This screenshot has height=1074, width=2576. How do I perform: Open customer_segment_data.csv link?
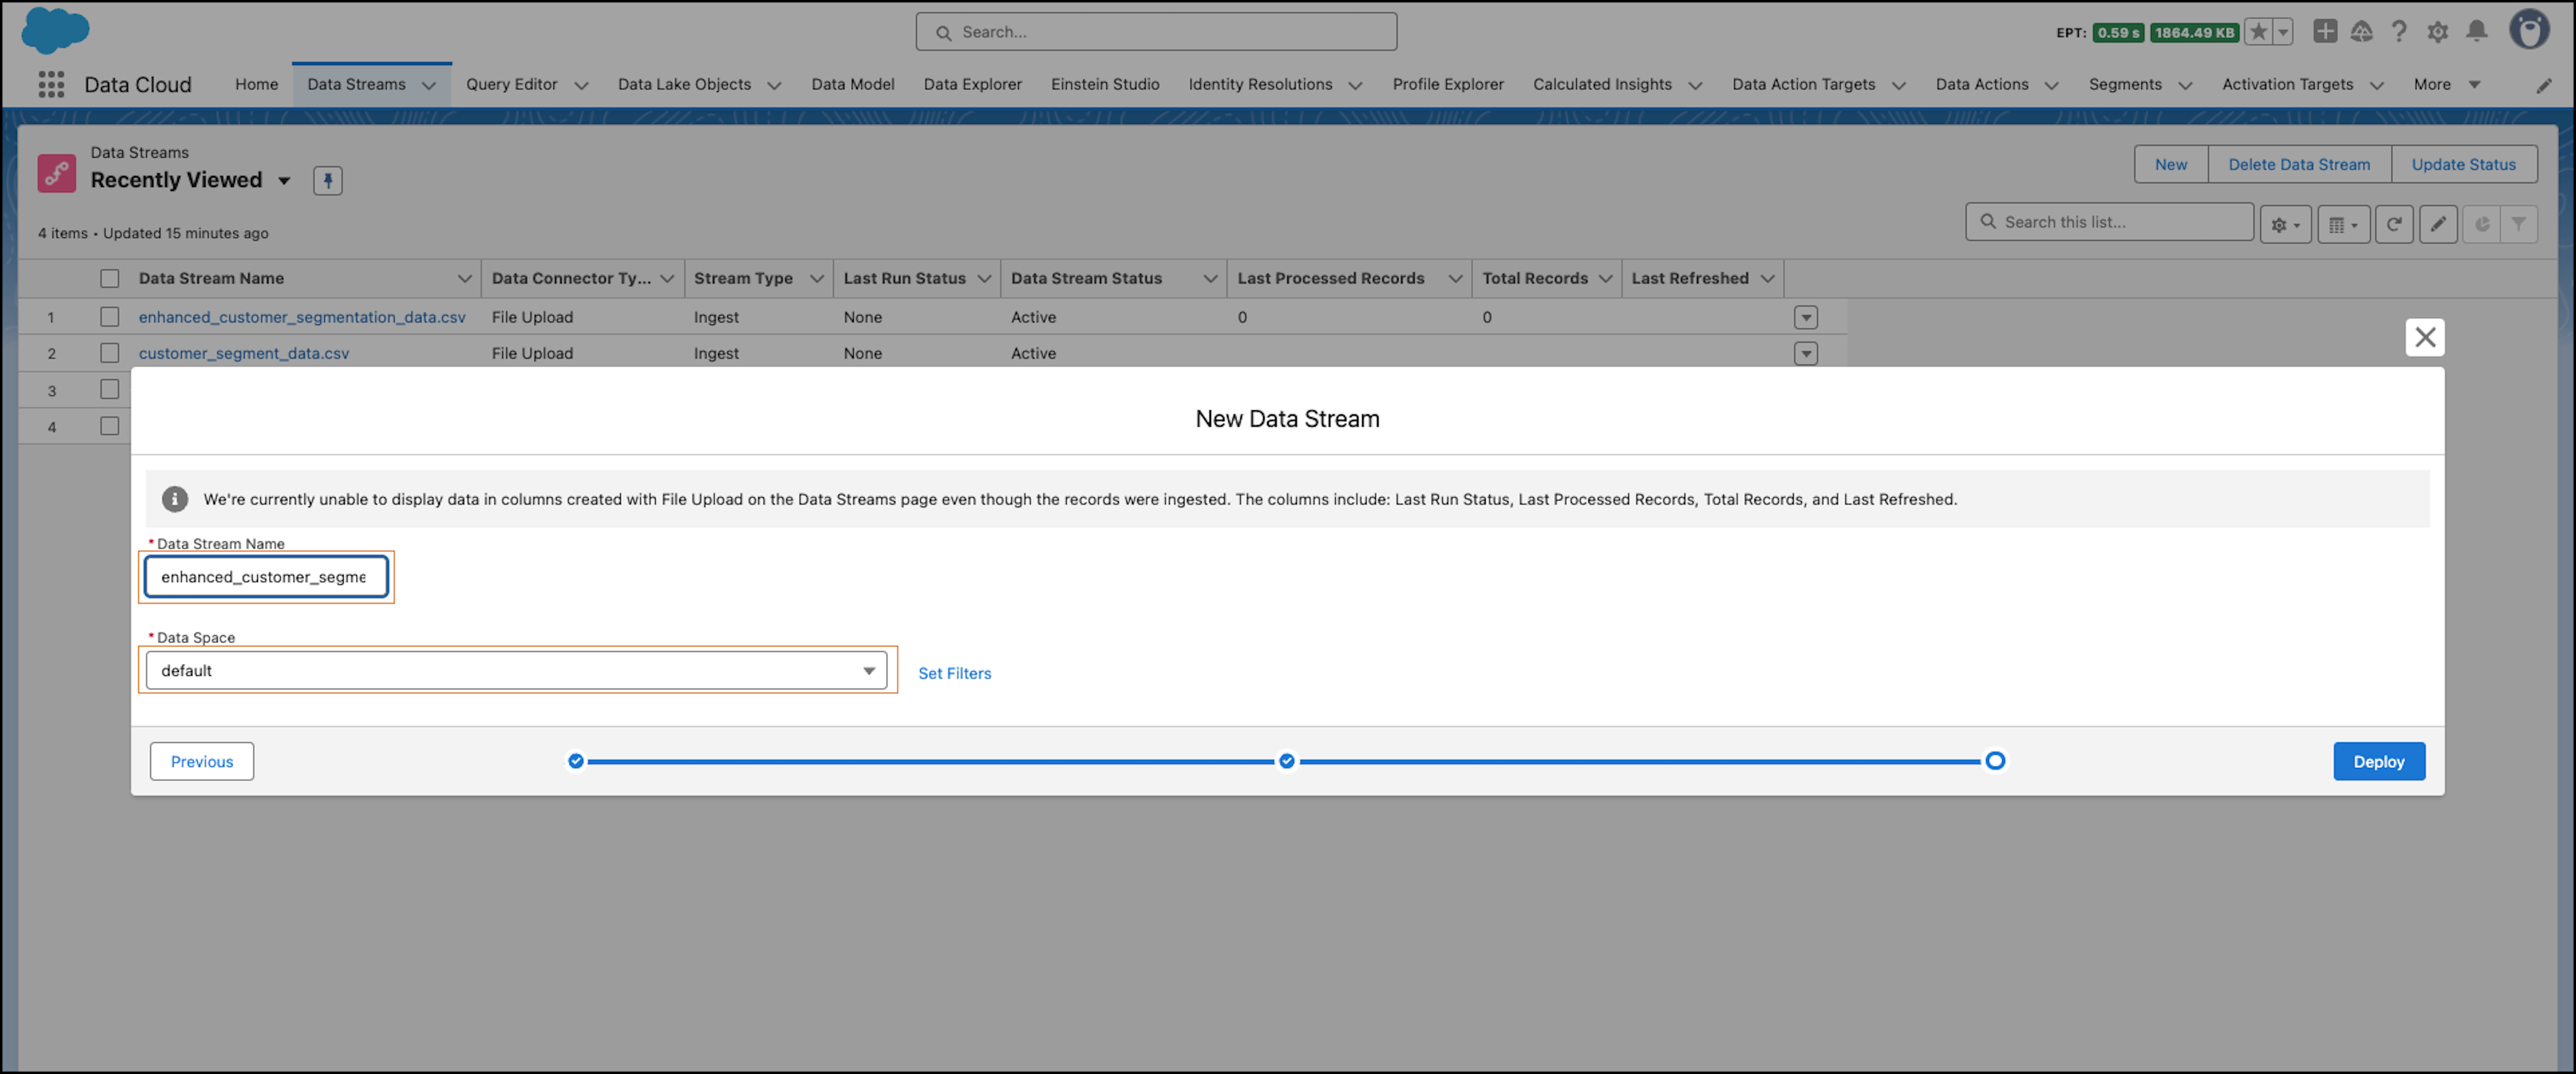pos(244,353)
